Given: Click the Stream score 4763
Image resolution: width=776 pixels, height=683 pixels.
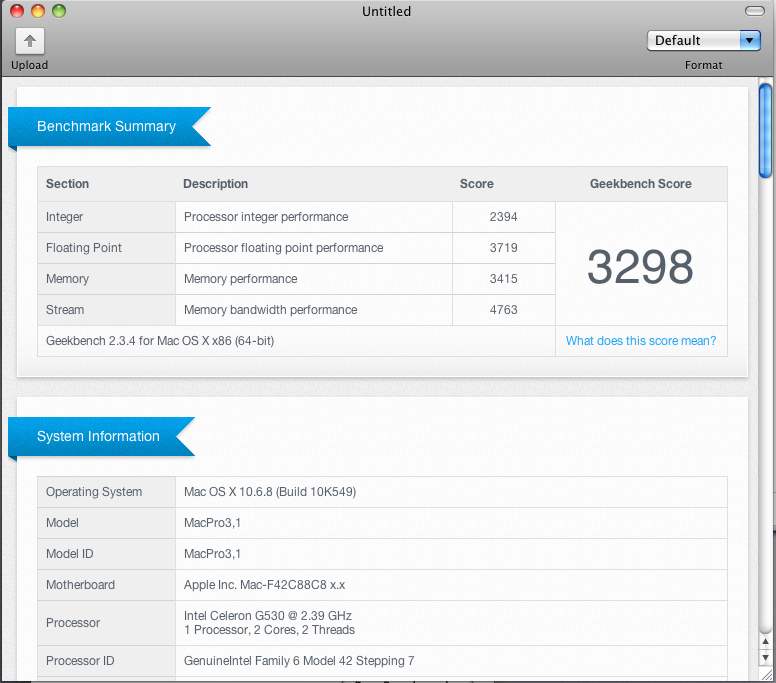Looking at the screenshot, I should (503, 310).
